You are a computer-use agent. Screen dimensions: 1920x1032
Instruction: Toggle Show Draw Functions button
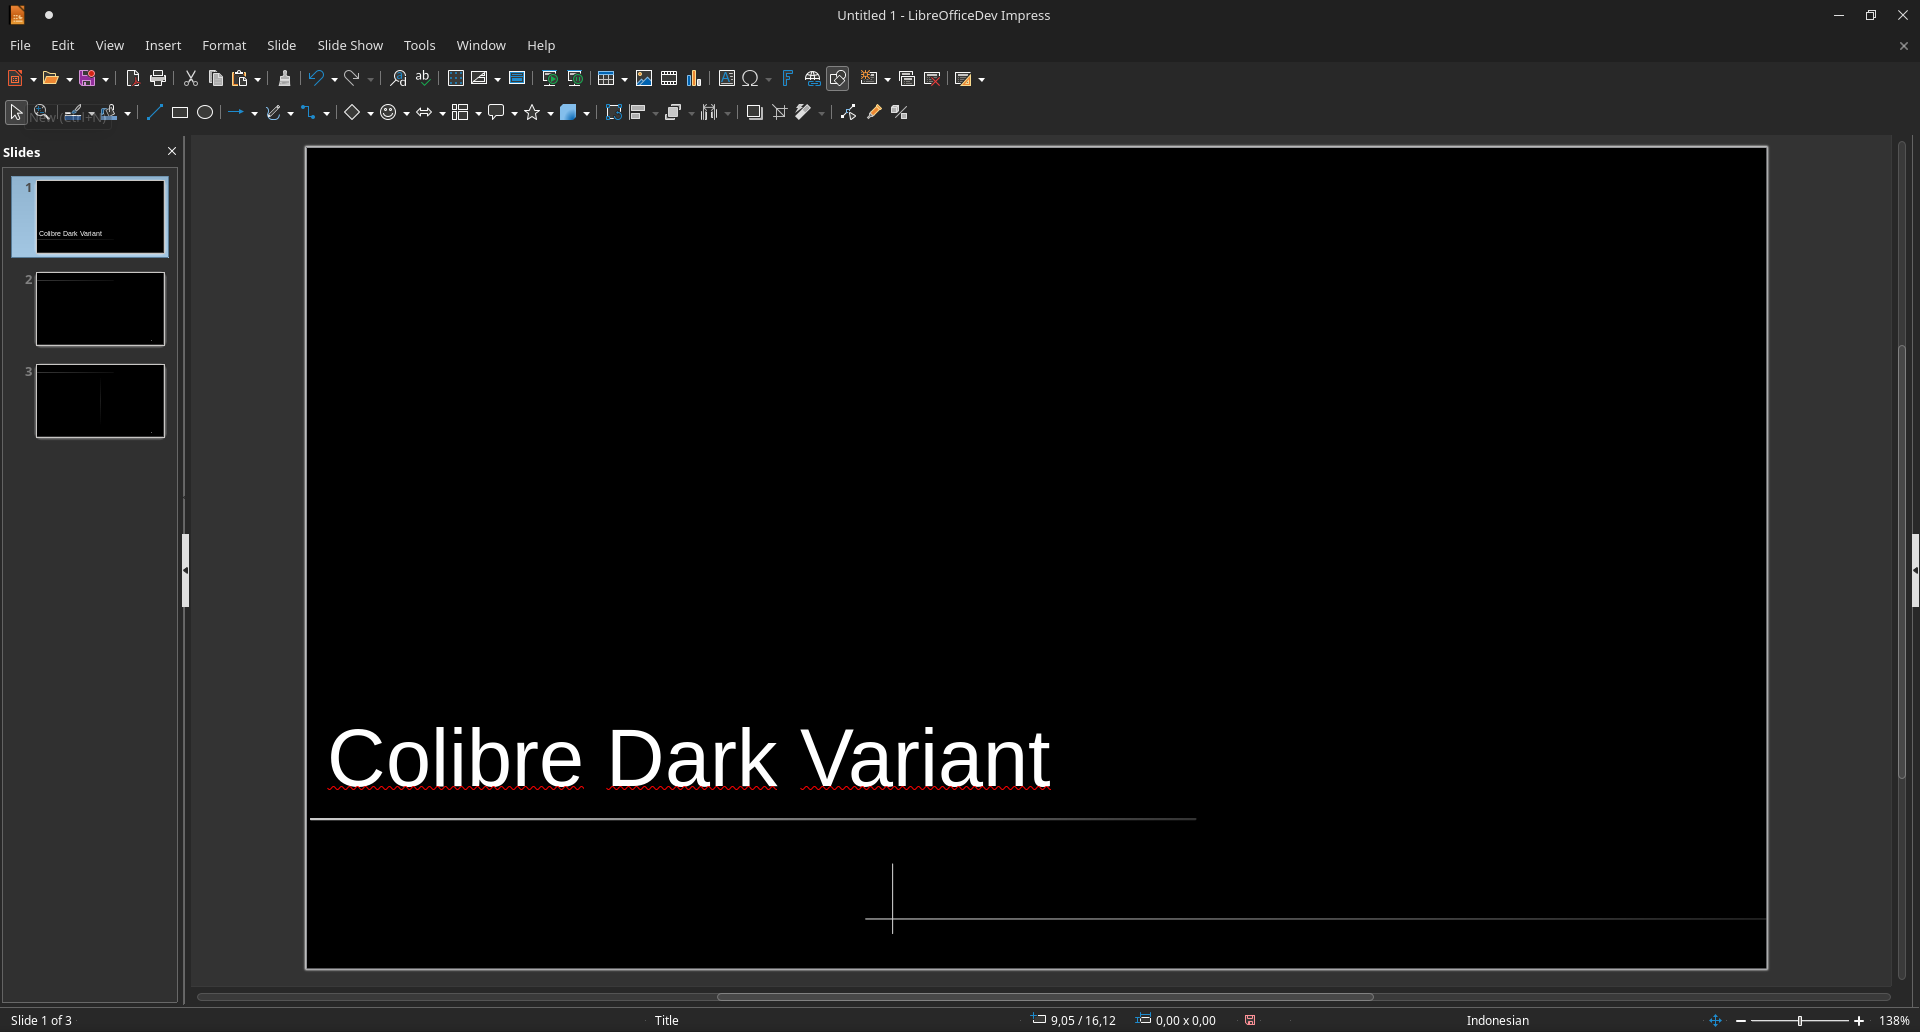click(x=838, y=79)
